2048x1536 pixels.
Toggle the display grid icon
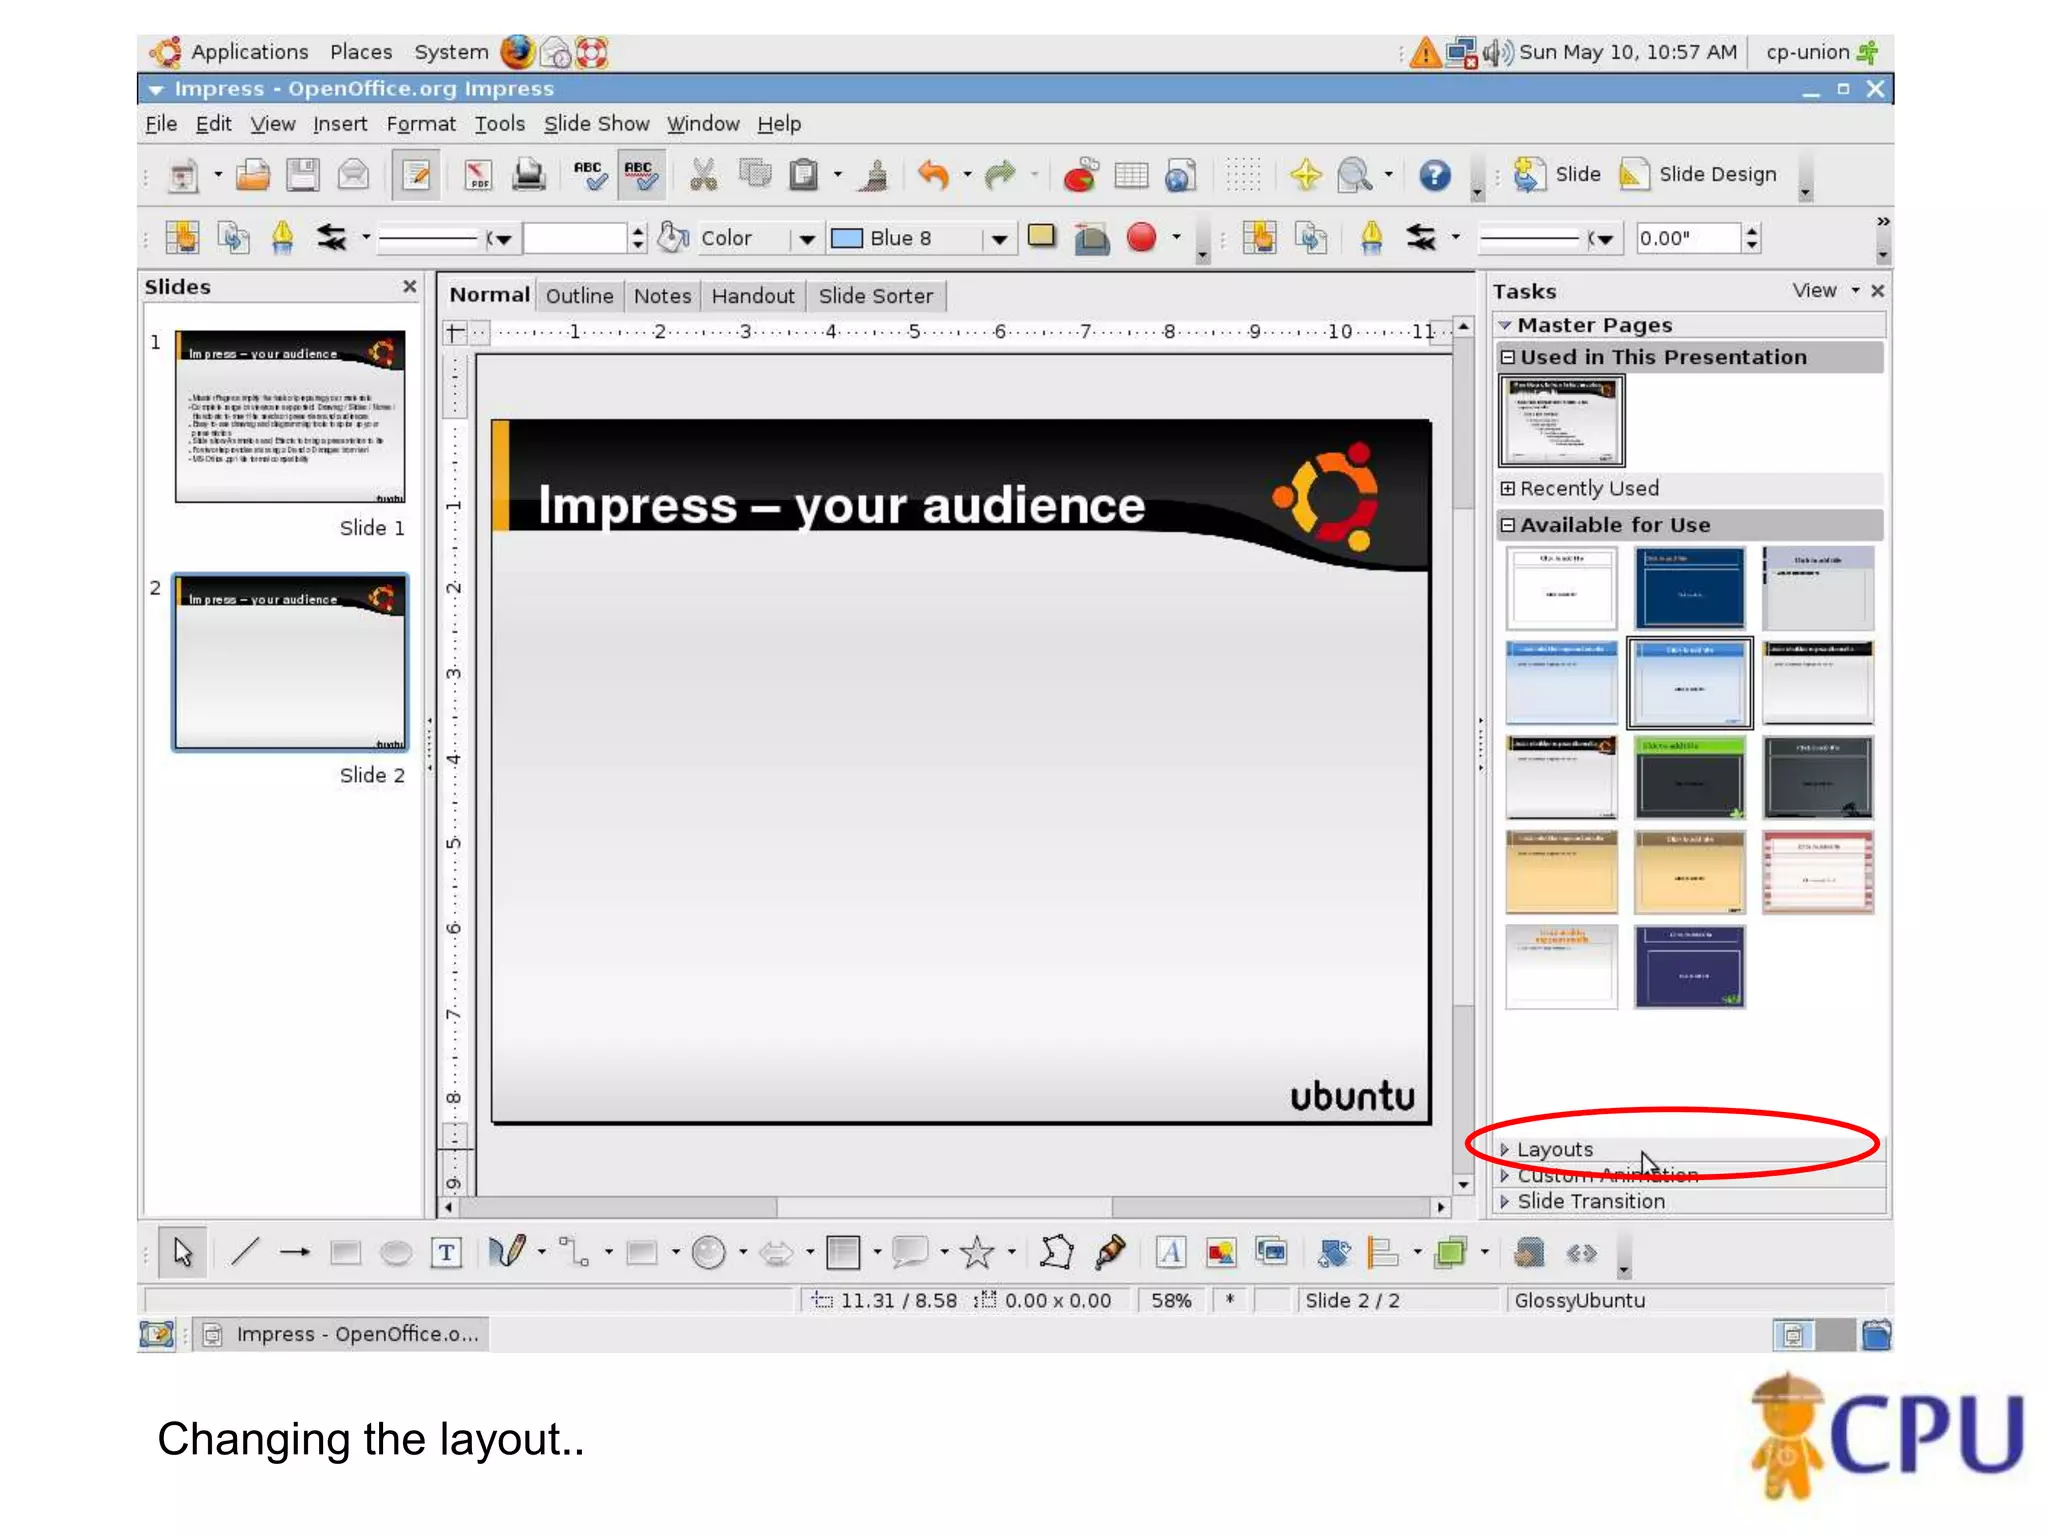point(1243,175)
